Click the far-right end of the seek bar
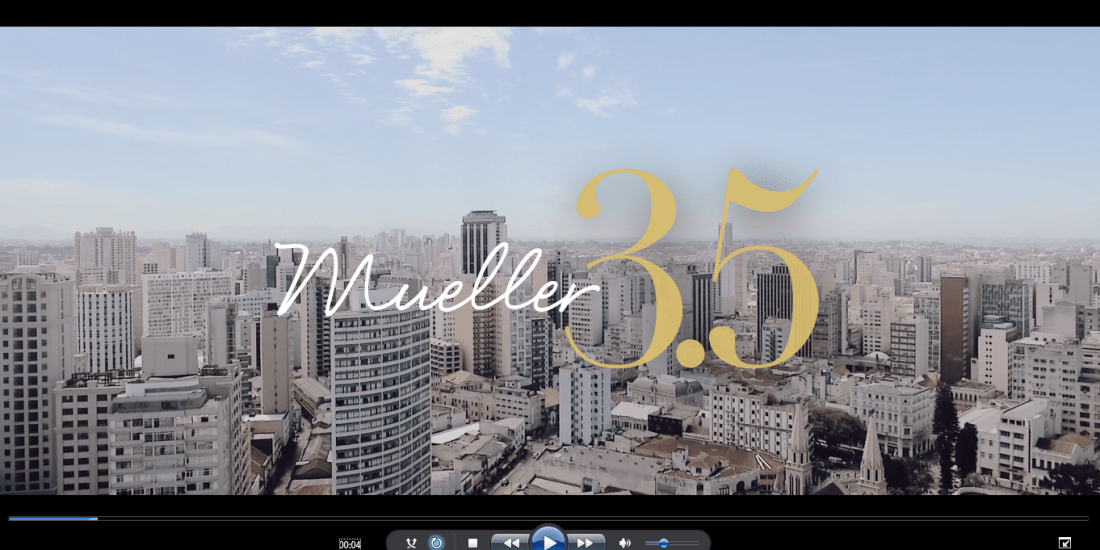This screenshot has height=550, width=1100. [1086, 519]
